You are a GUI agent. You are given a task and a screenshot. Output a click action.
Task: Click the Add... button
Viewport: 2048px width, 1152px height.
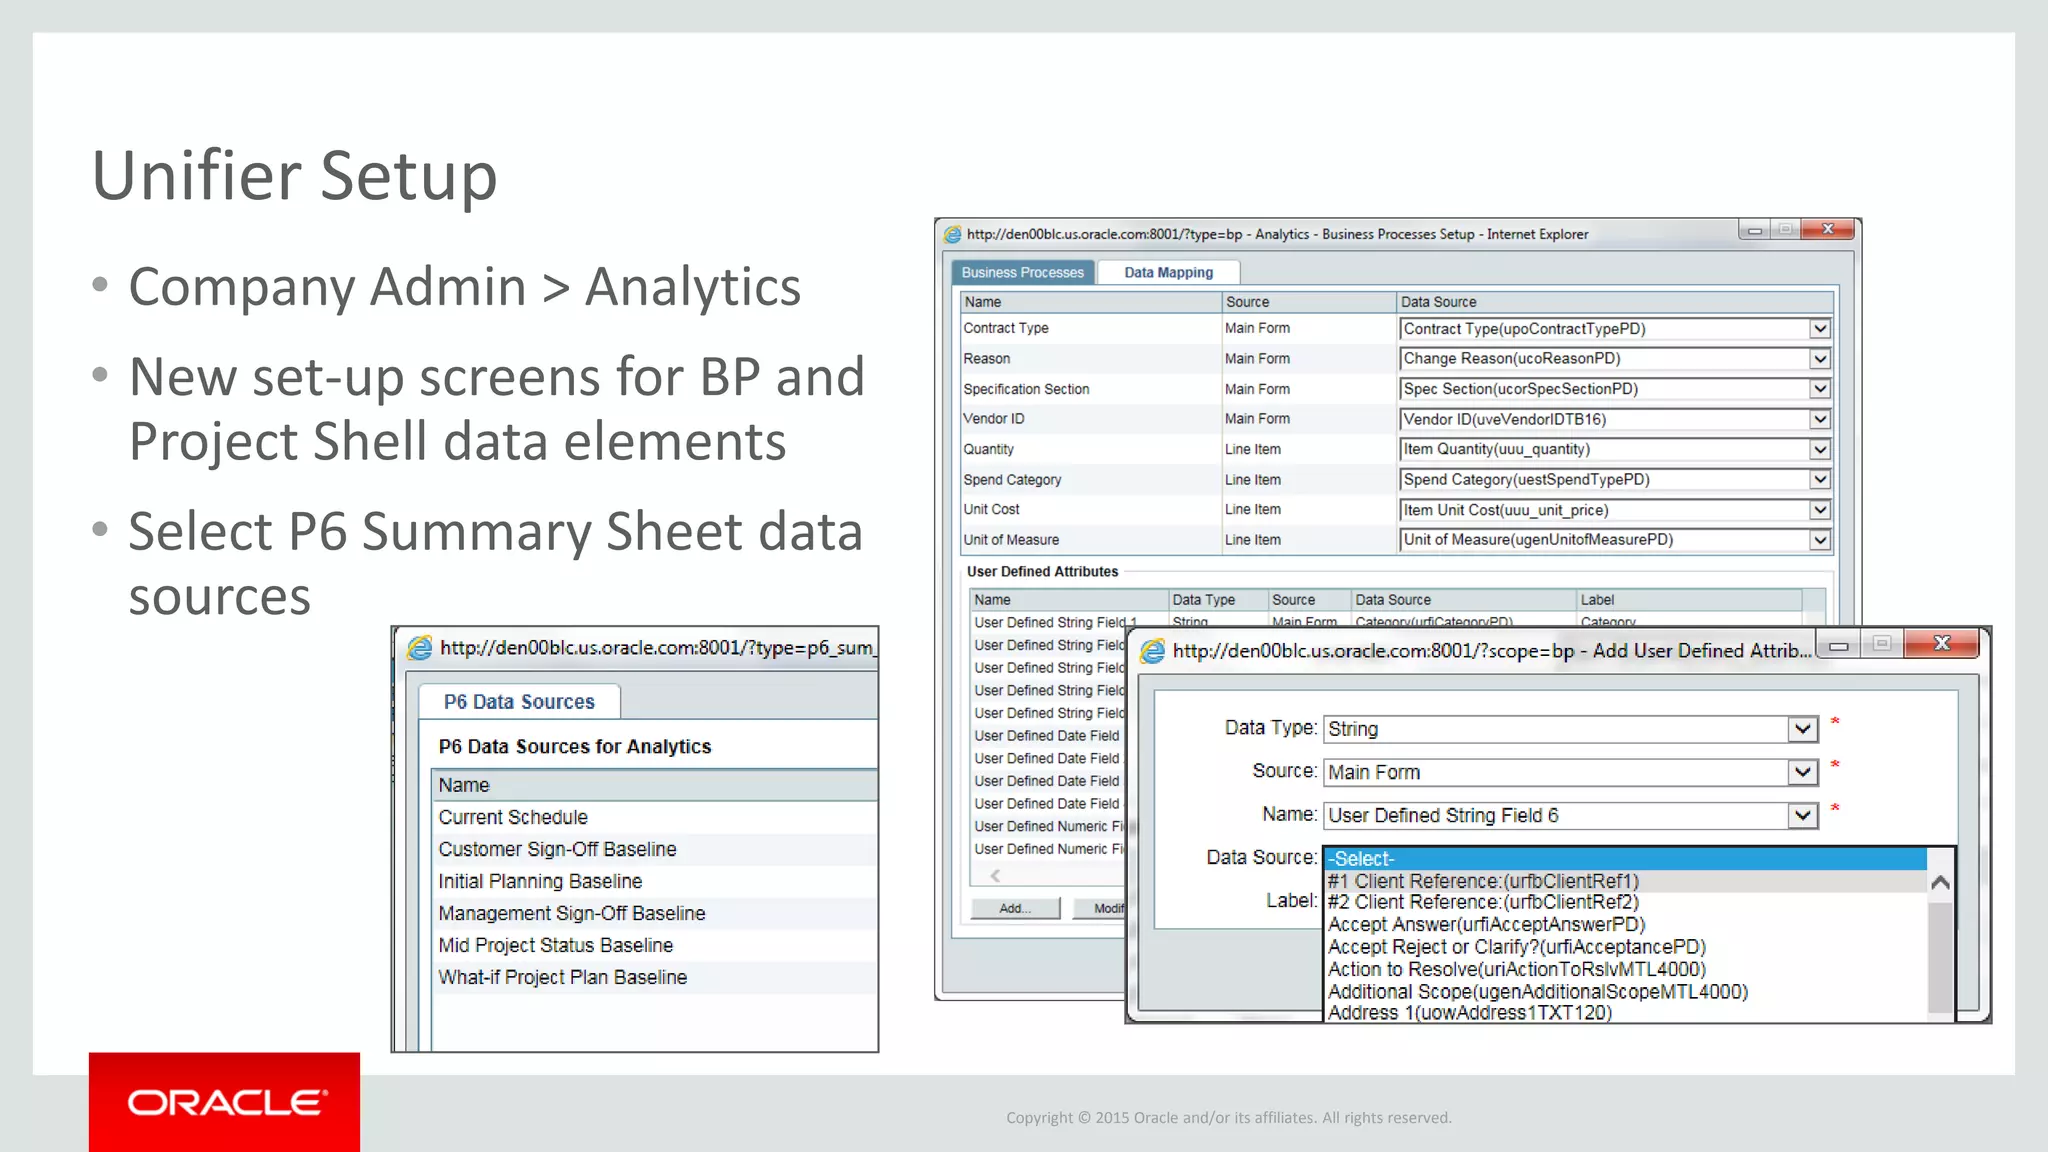[1014, 908]
